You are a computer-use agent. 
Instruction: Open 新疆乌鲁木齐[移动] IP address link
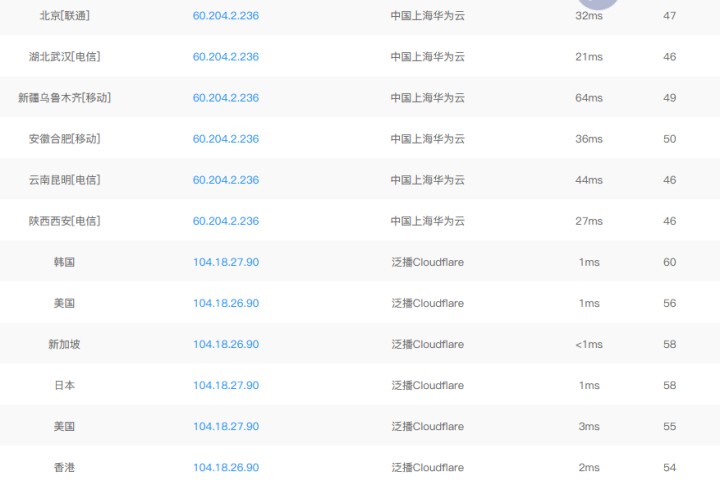pos(225,98)
